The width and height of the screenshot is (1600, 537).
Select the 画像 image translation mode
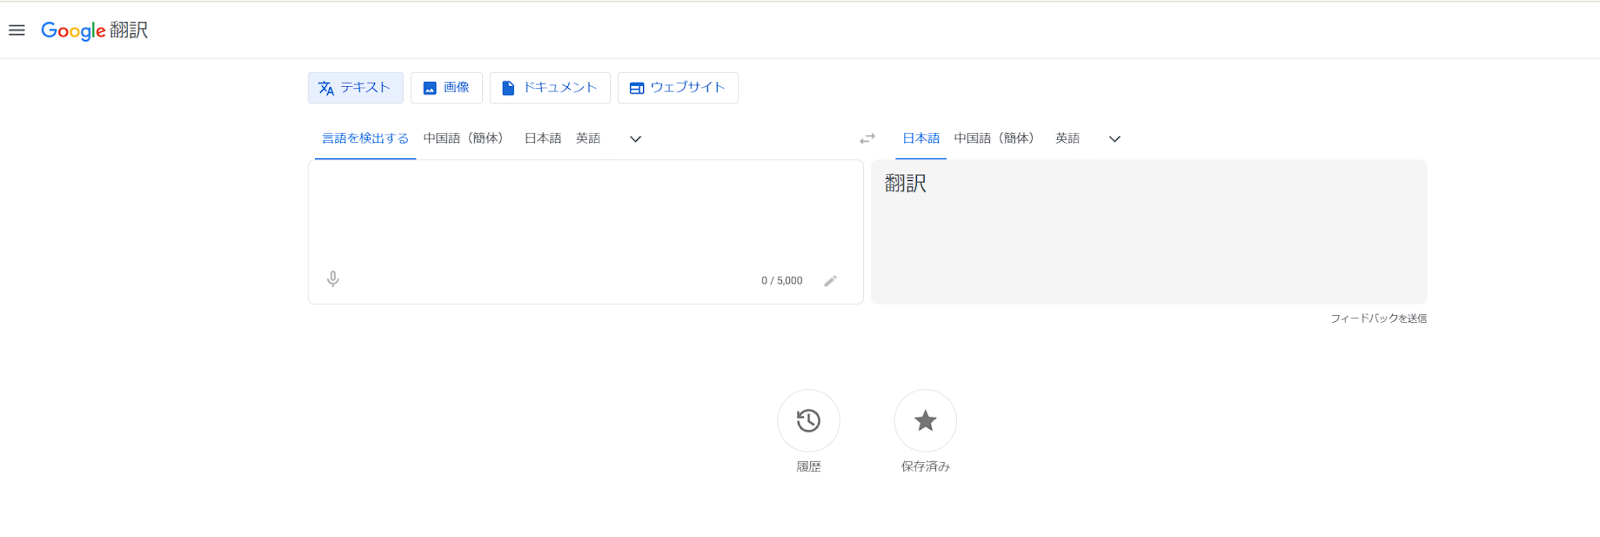pyautogui.click(x=446, y=88)
